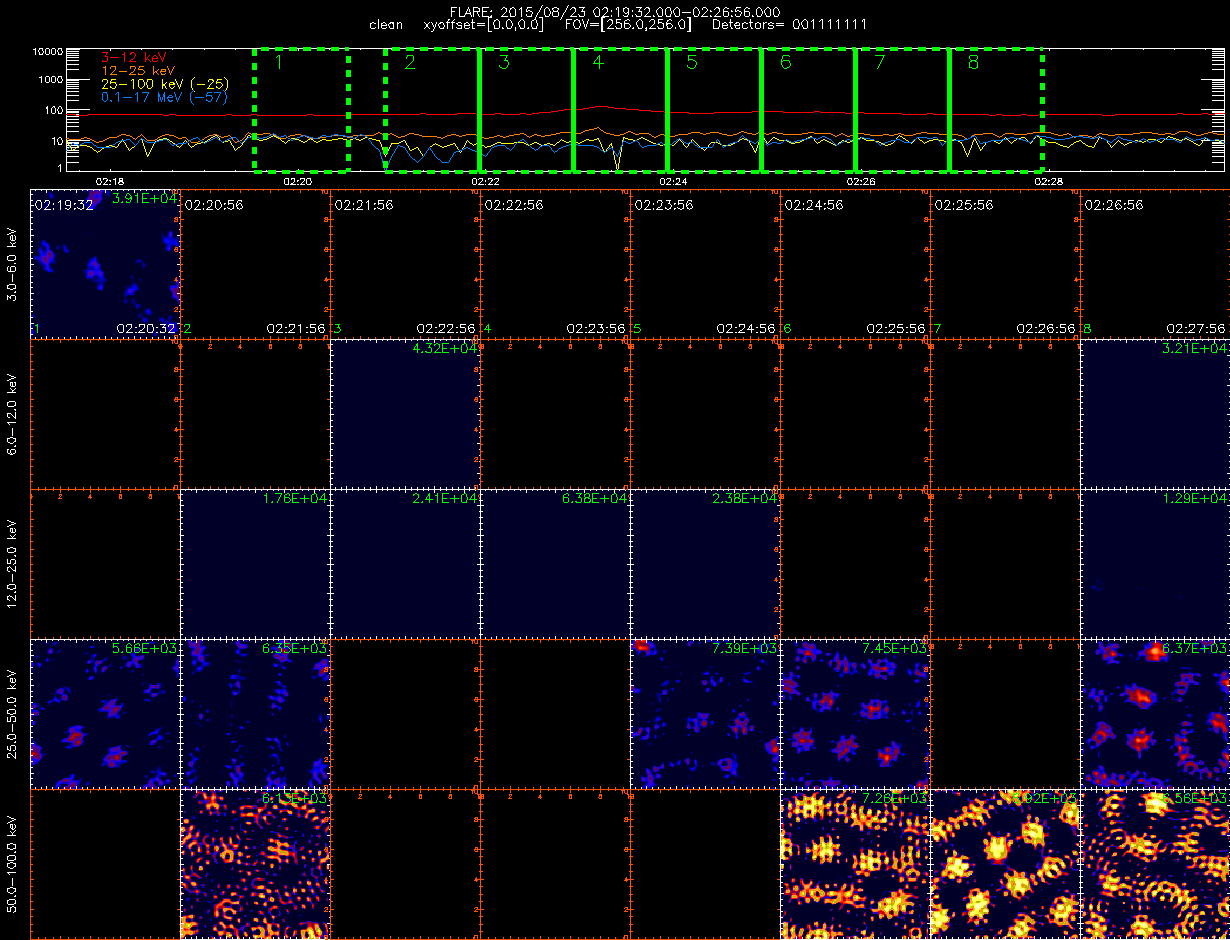Click the 12.0-25.0 keV row label

coord(12,564)
